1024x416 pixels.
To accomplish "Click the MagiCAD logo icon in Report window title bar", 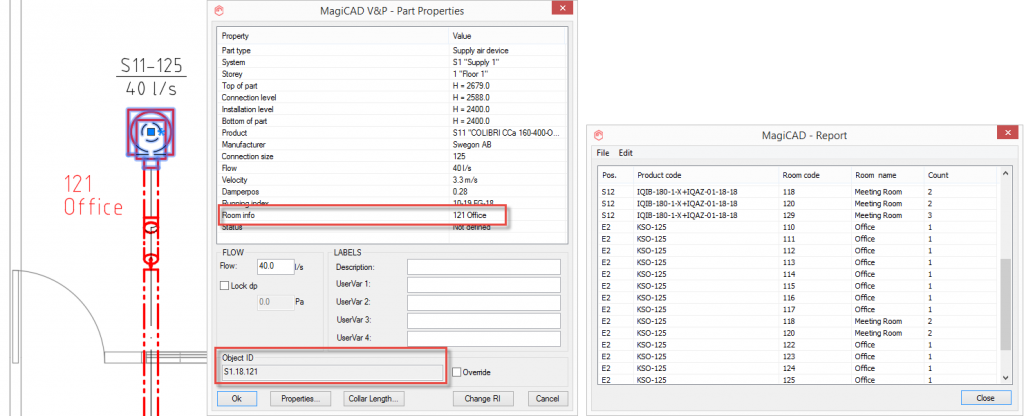I will point(598,135).
